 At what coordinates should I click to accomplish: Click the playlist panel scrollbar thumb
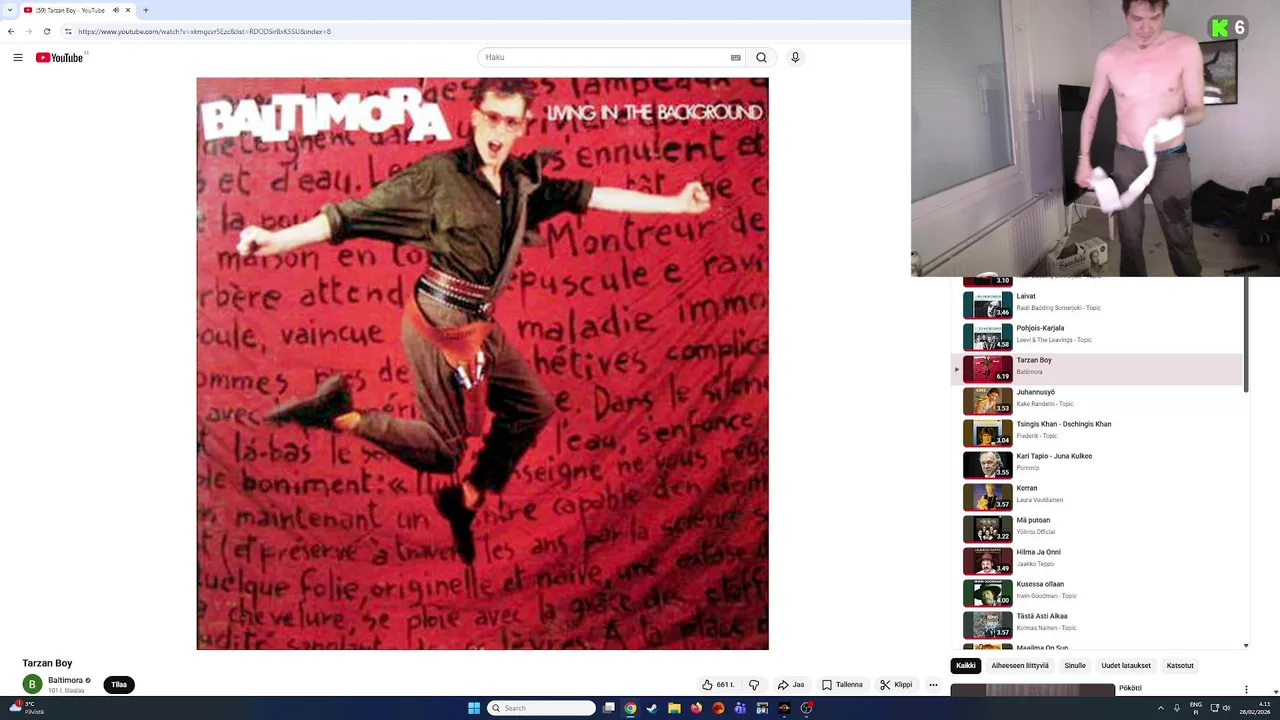coord(1246,335)
